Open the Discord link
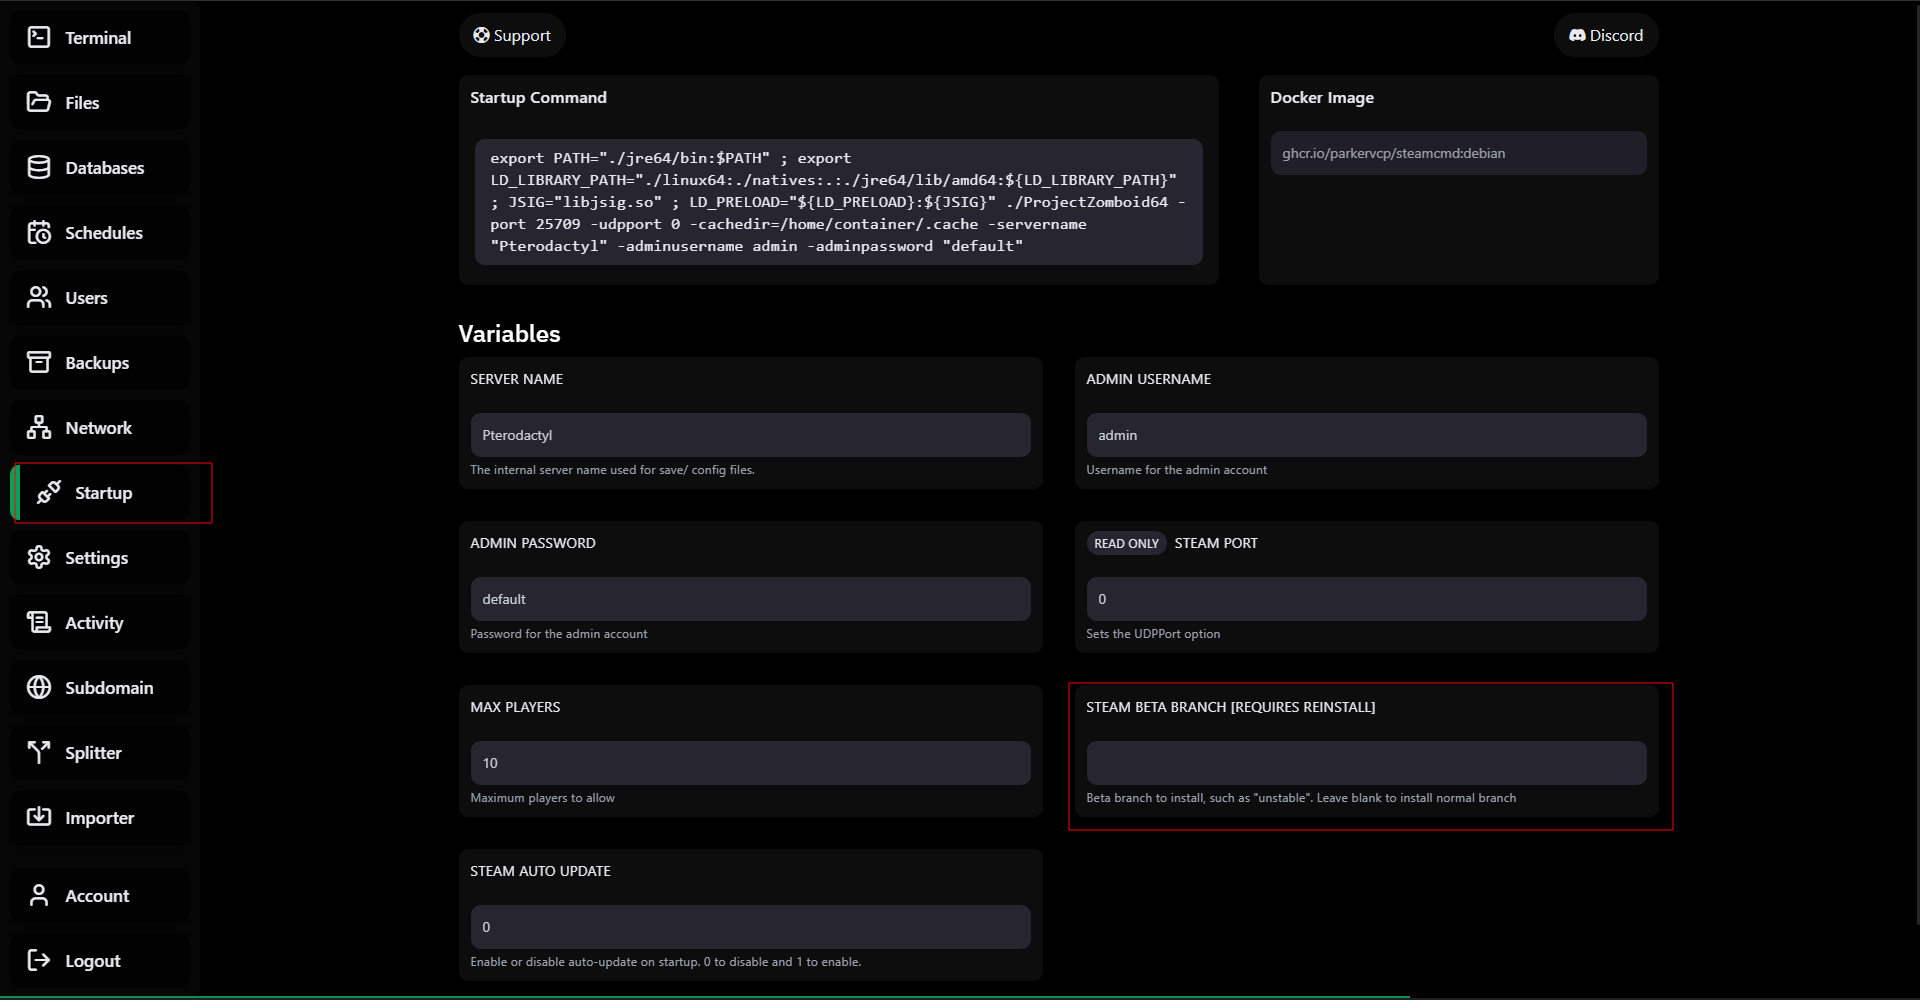 (1605, 35)
